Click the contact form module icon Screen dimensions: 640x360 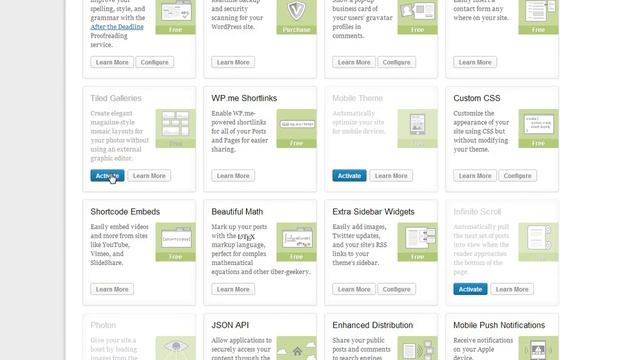(x=538, y=17)
